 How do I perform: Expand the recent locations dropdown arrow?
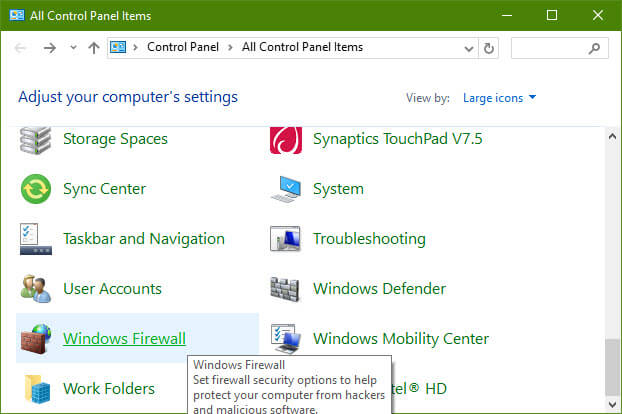73,48
